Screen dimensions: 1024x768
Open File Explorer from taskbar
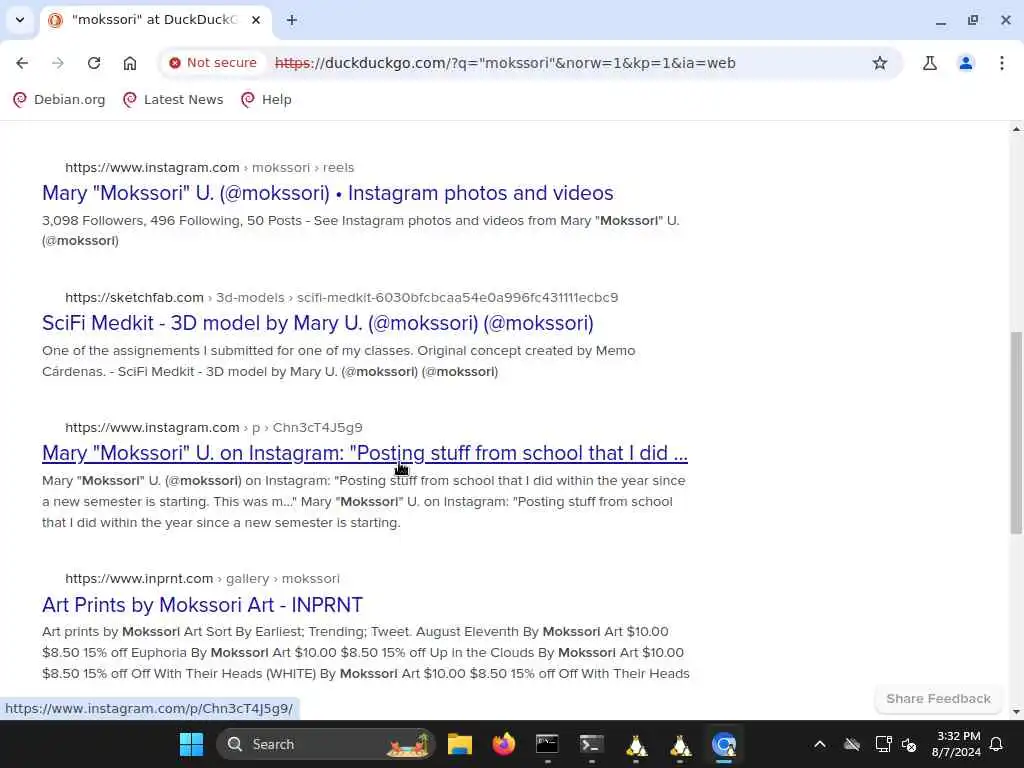click(460, 744)
